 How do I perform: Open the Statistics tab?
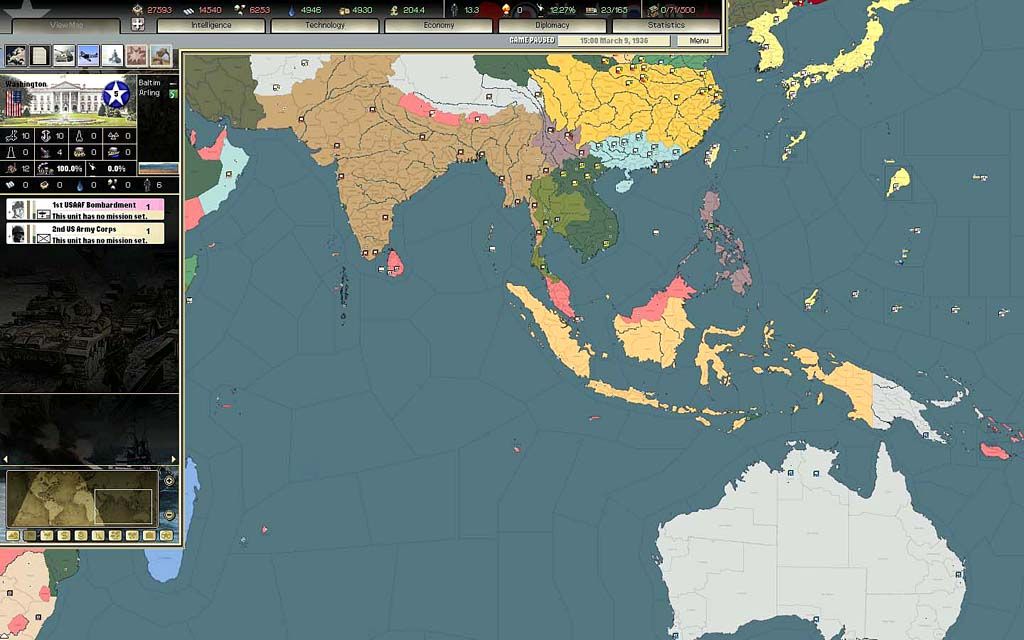tap(666, 25)
